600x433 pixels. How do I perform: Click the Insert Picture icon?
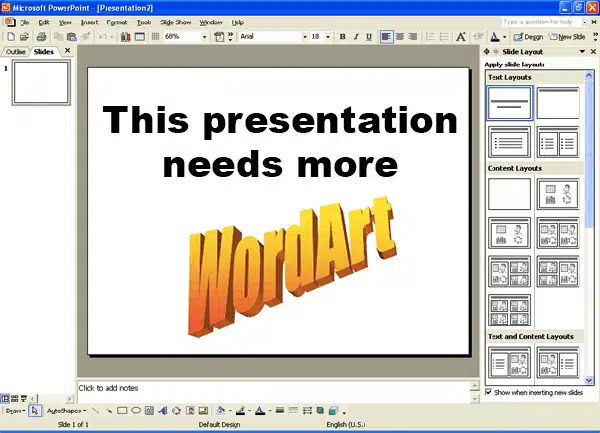coord(204,411)
